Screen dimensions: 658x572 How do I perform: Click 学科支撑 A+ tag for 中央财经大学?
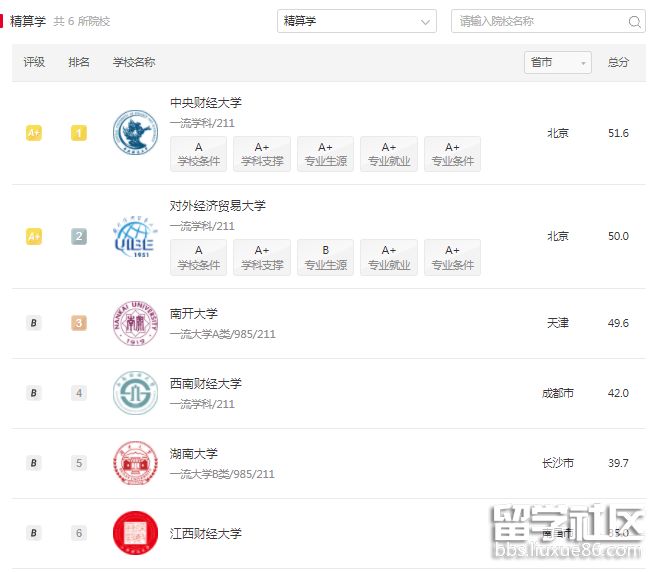262,154
